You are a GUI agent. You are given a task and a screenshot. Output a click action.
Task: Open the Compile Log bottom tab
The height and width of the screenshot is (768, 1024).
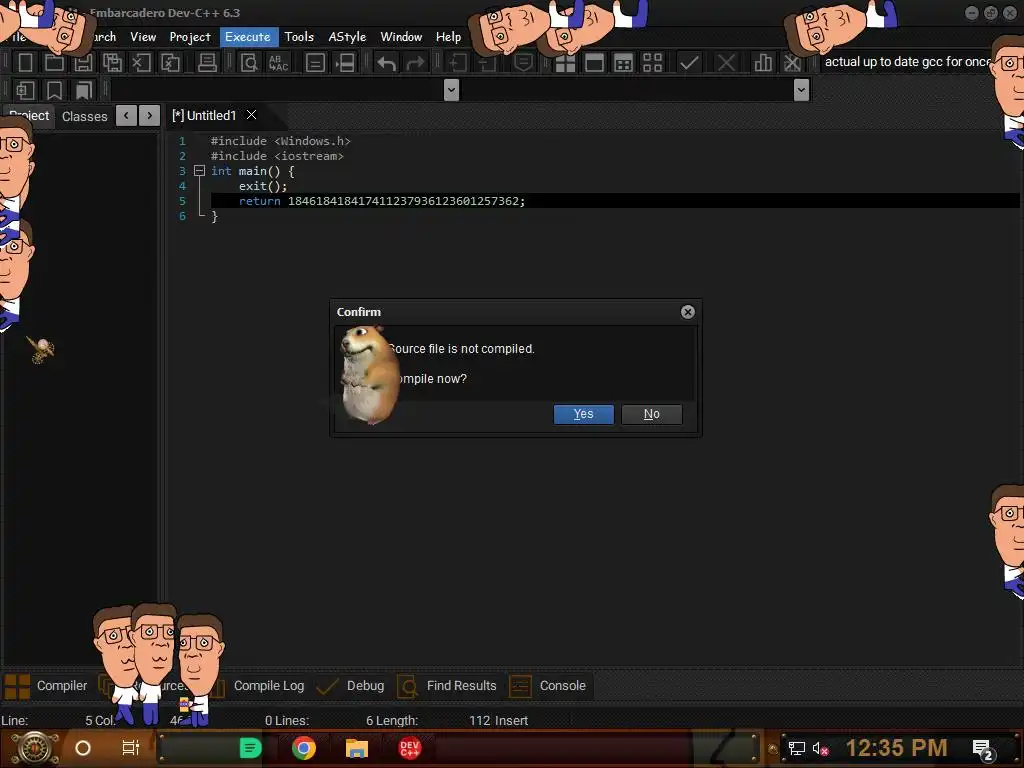pyautogui.click(x=268, y=686)
